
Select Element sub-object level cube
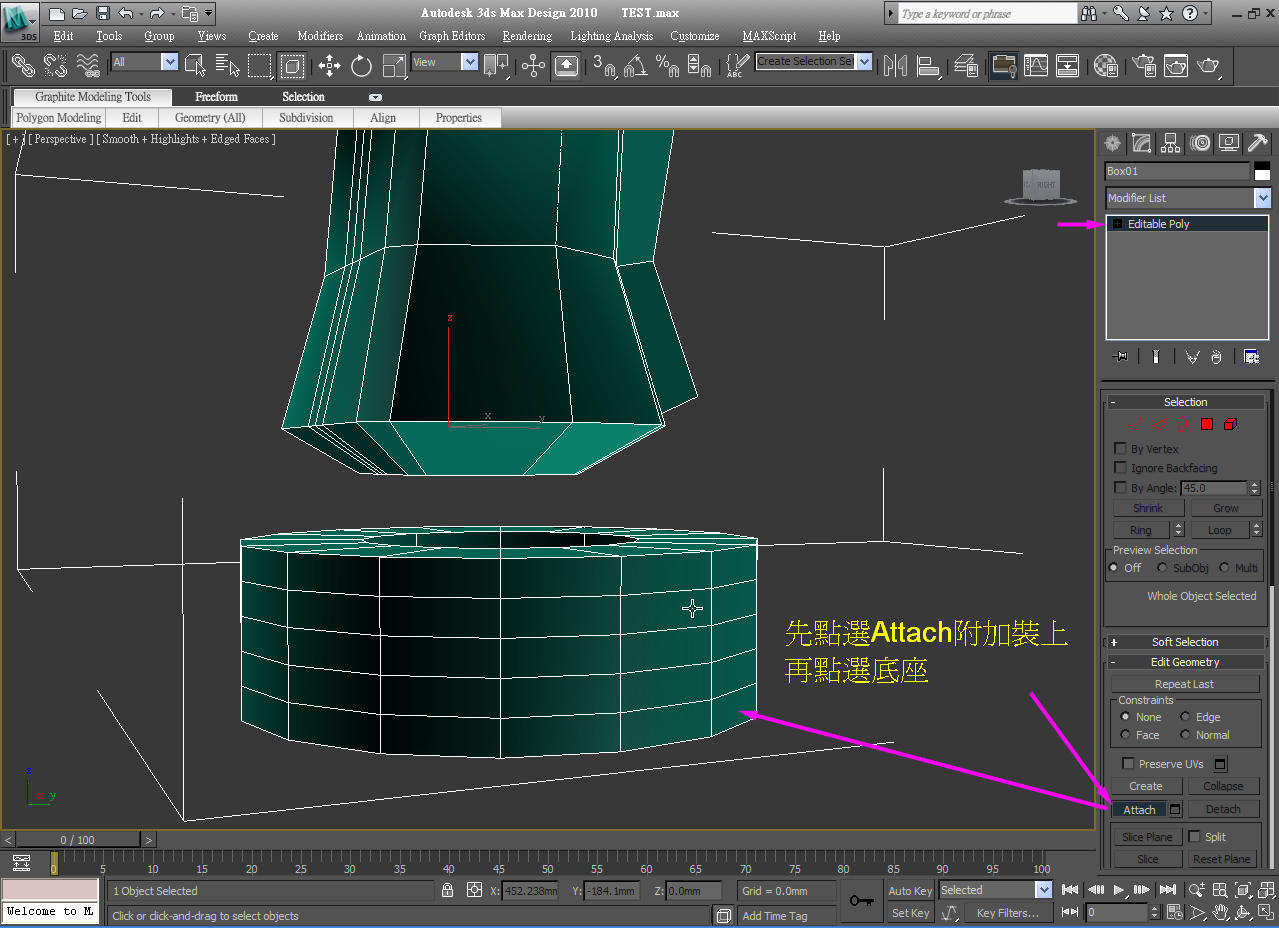pos(1230,424)
